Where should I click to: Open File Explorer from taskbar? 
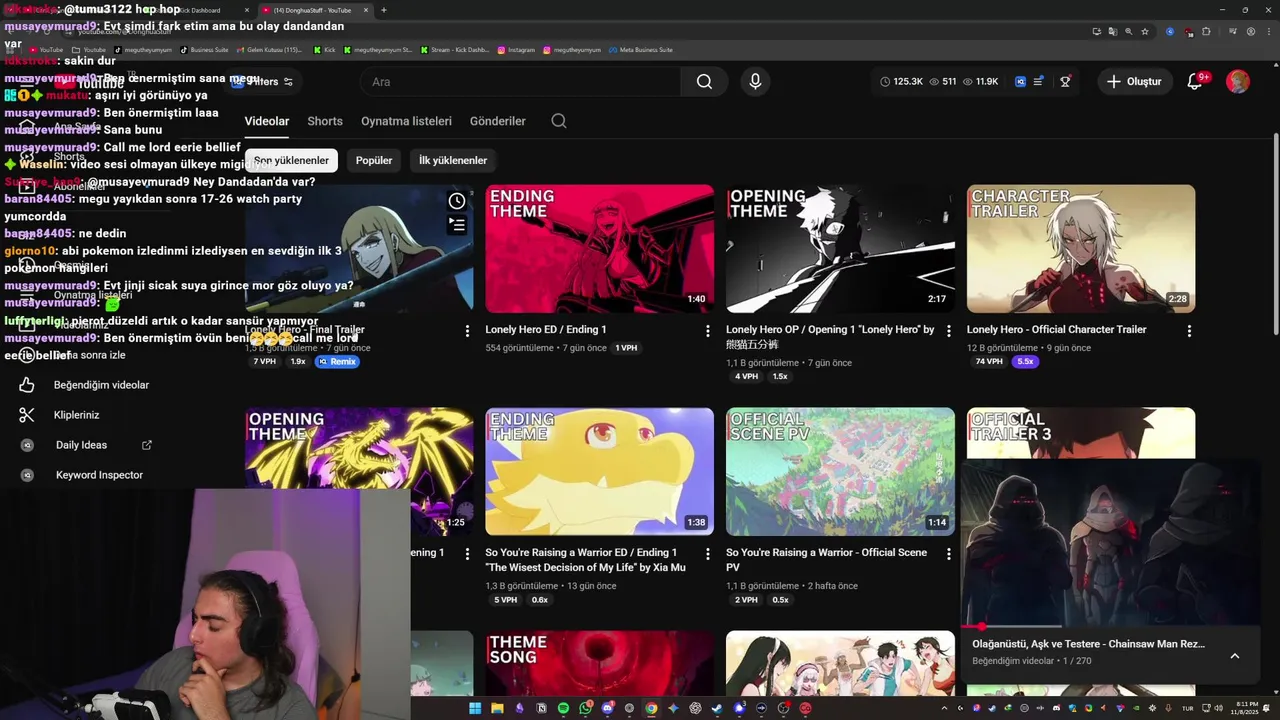pyautogui.click(x=497, y=708)
